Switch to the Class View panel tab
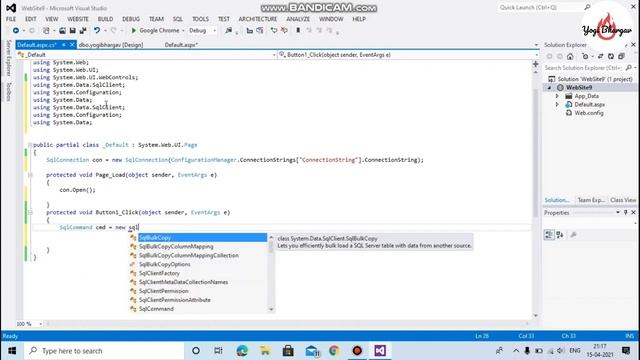Image resolution: width=640 pixels, height=360 pixels. (x=623, y=200)
